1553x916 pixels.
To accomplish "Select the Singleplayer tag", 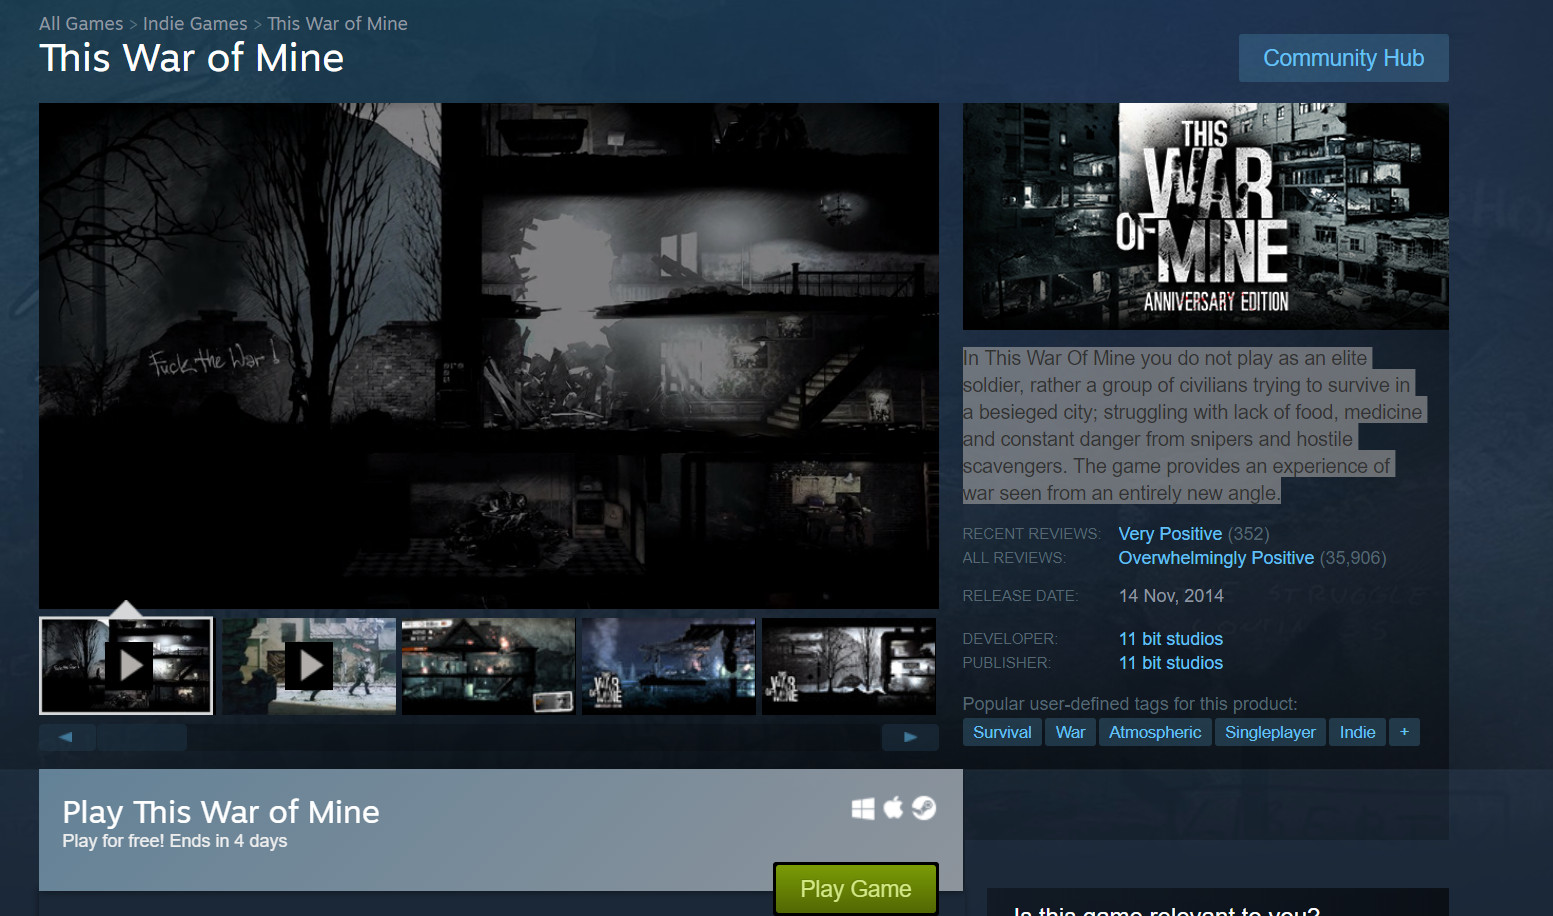I will coord(1270,732).
